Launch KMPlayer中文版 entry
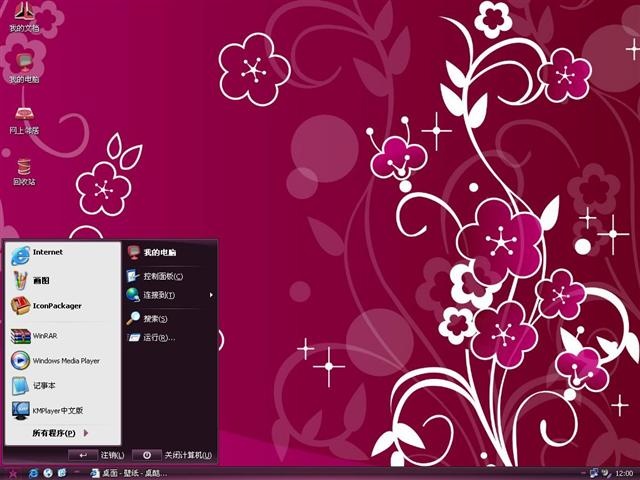640x480 pixels. coord(63,411)
